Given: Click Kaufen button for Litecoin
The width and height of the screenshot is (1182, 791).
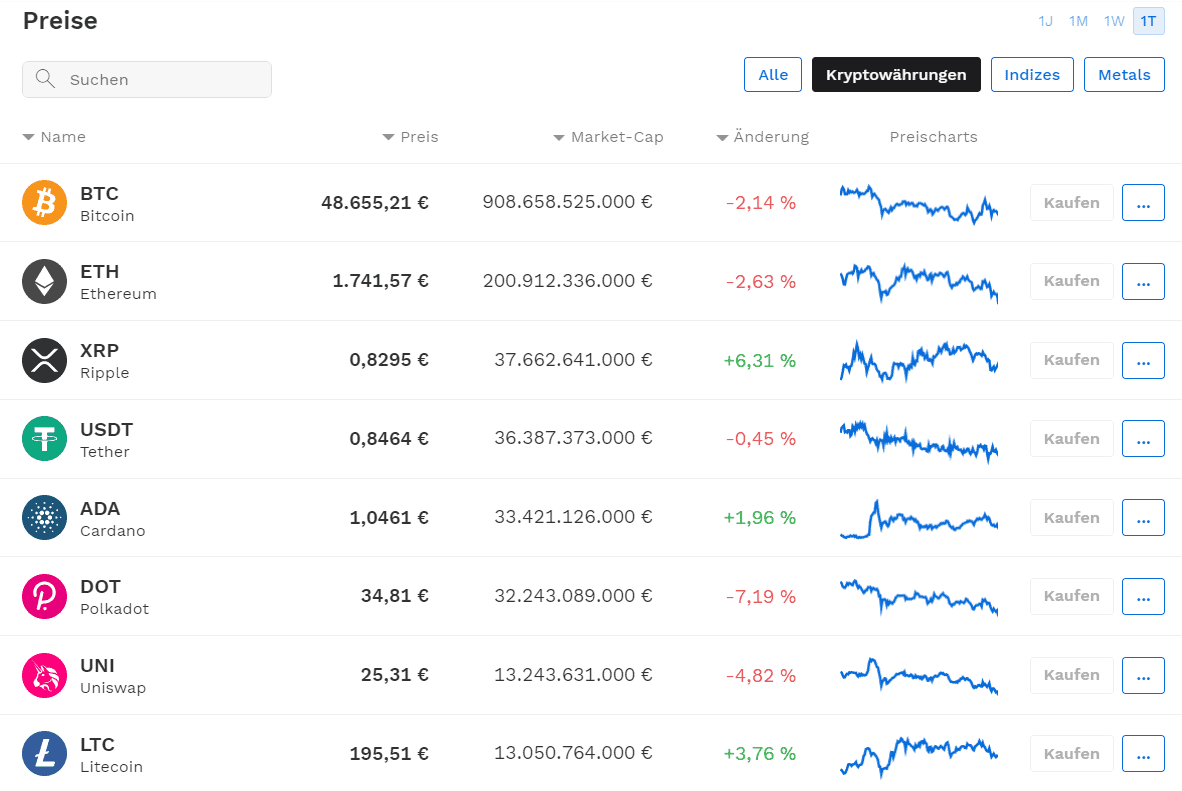Looking at the screenshot, I should click(1071, 754).
